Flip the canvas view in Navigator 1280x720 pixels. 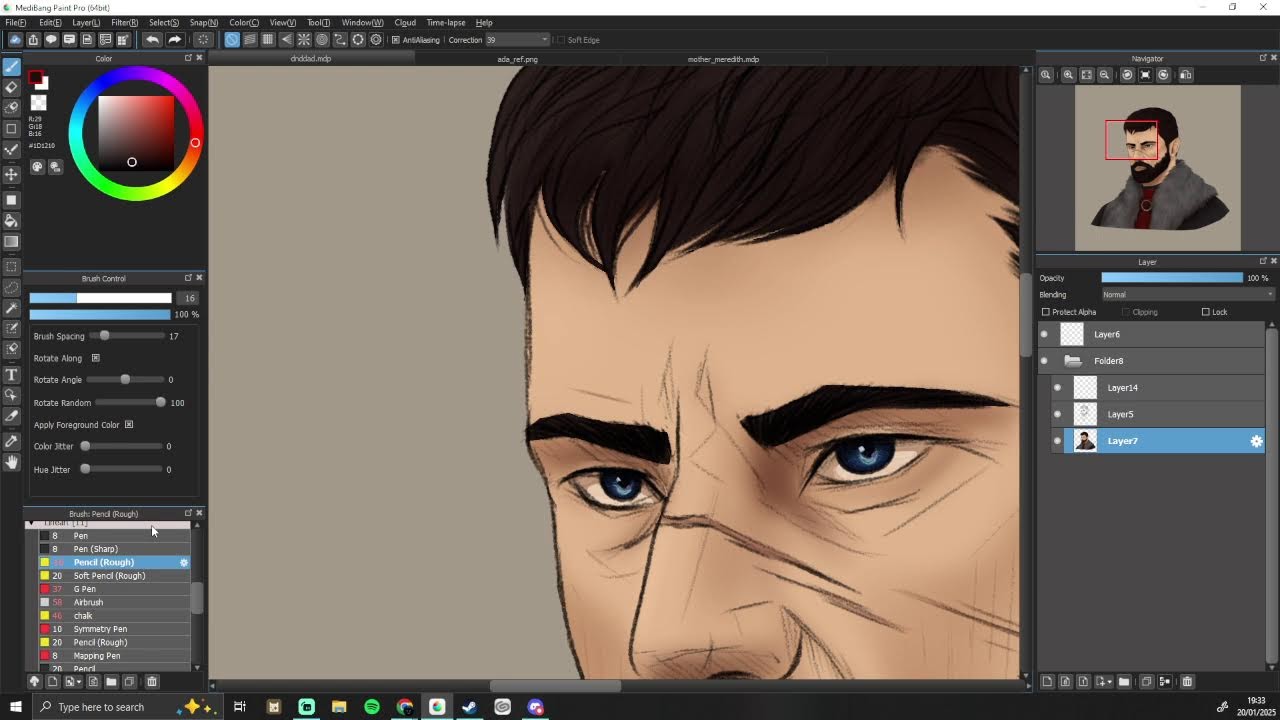coord(1186,75)
